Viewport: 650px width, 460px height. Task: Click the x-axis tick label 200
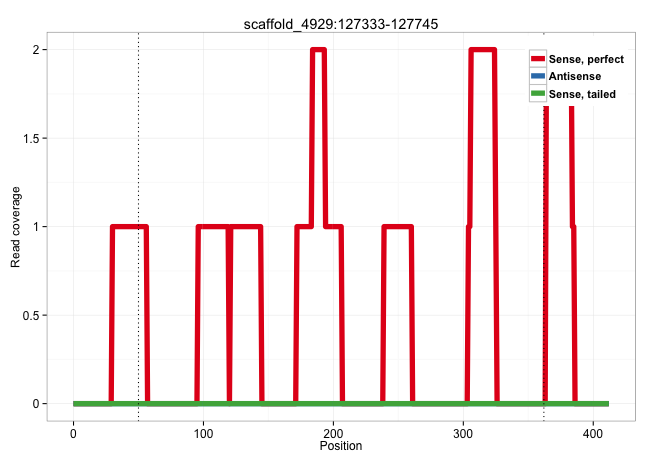click(x=333, y=434)
